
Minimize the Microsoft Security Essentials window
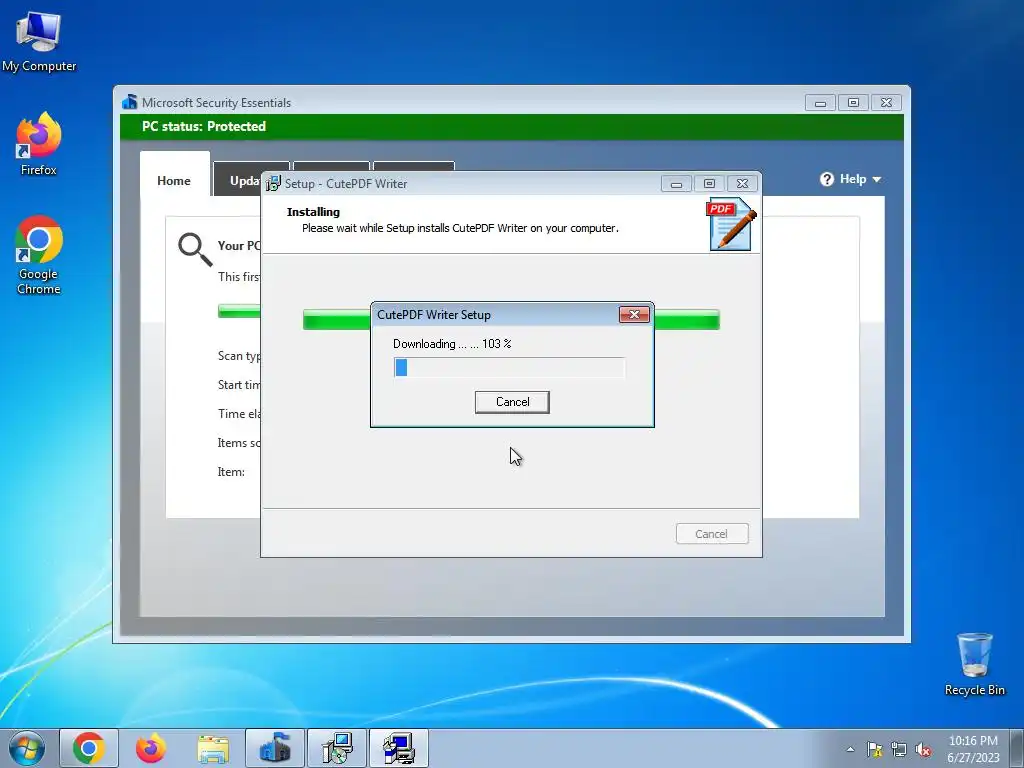click(820, 103)
